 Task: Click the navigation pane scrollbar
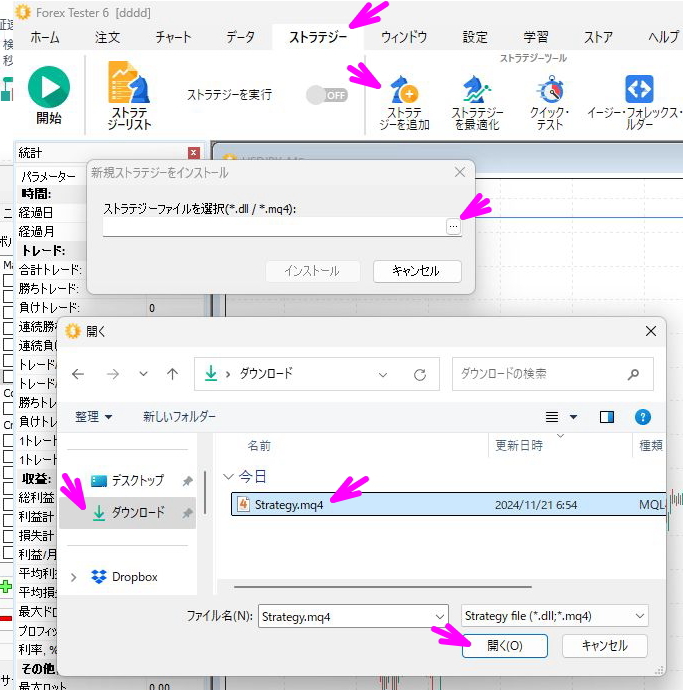(x=205, y=492)
